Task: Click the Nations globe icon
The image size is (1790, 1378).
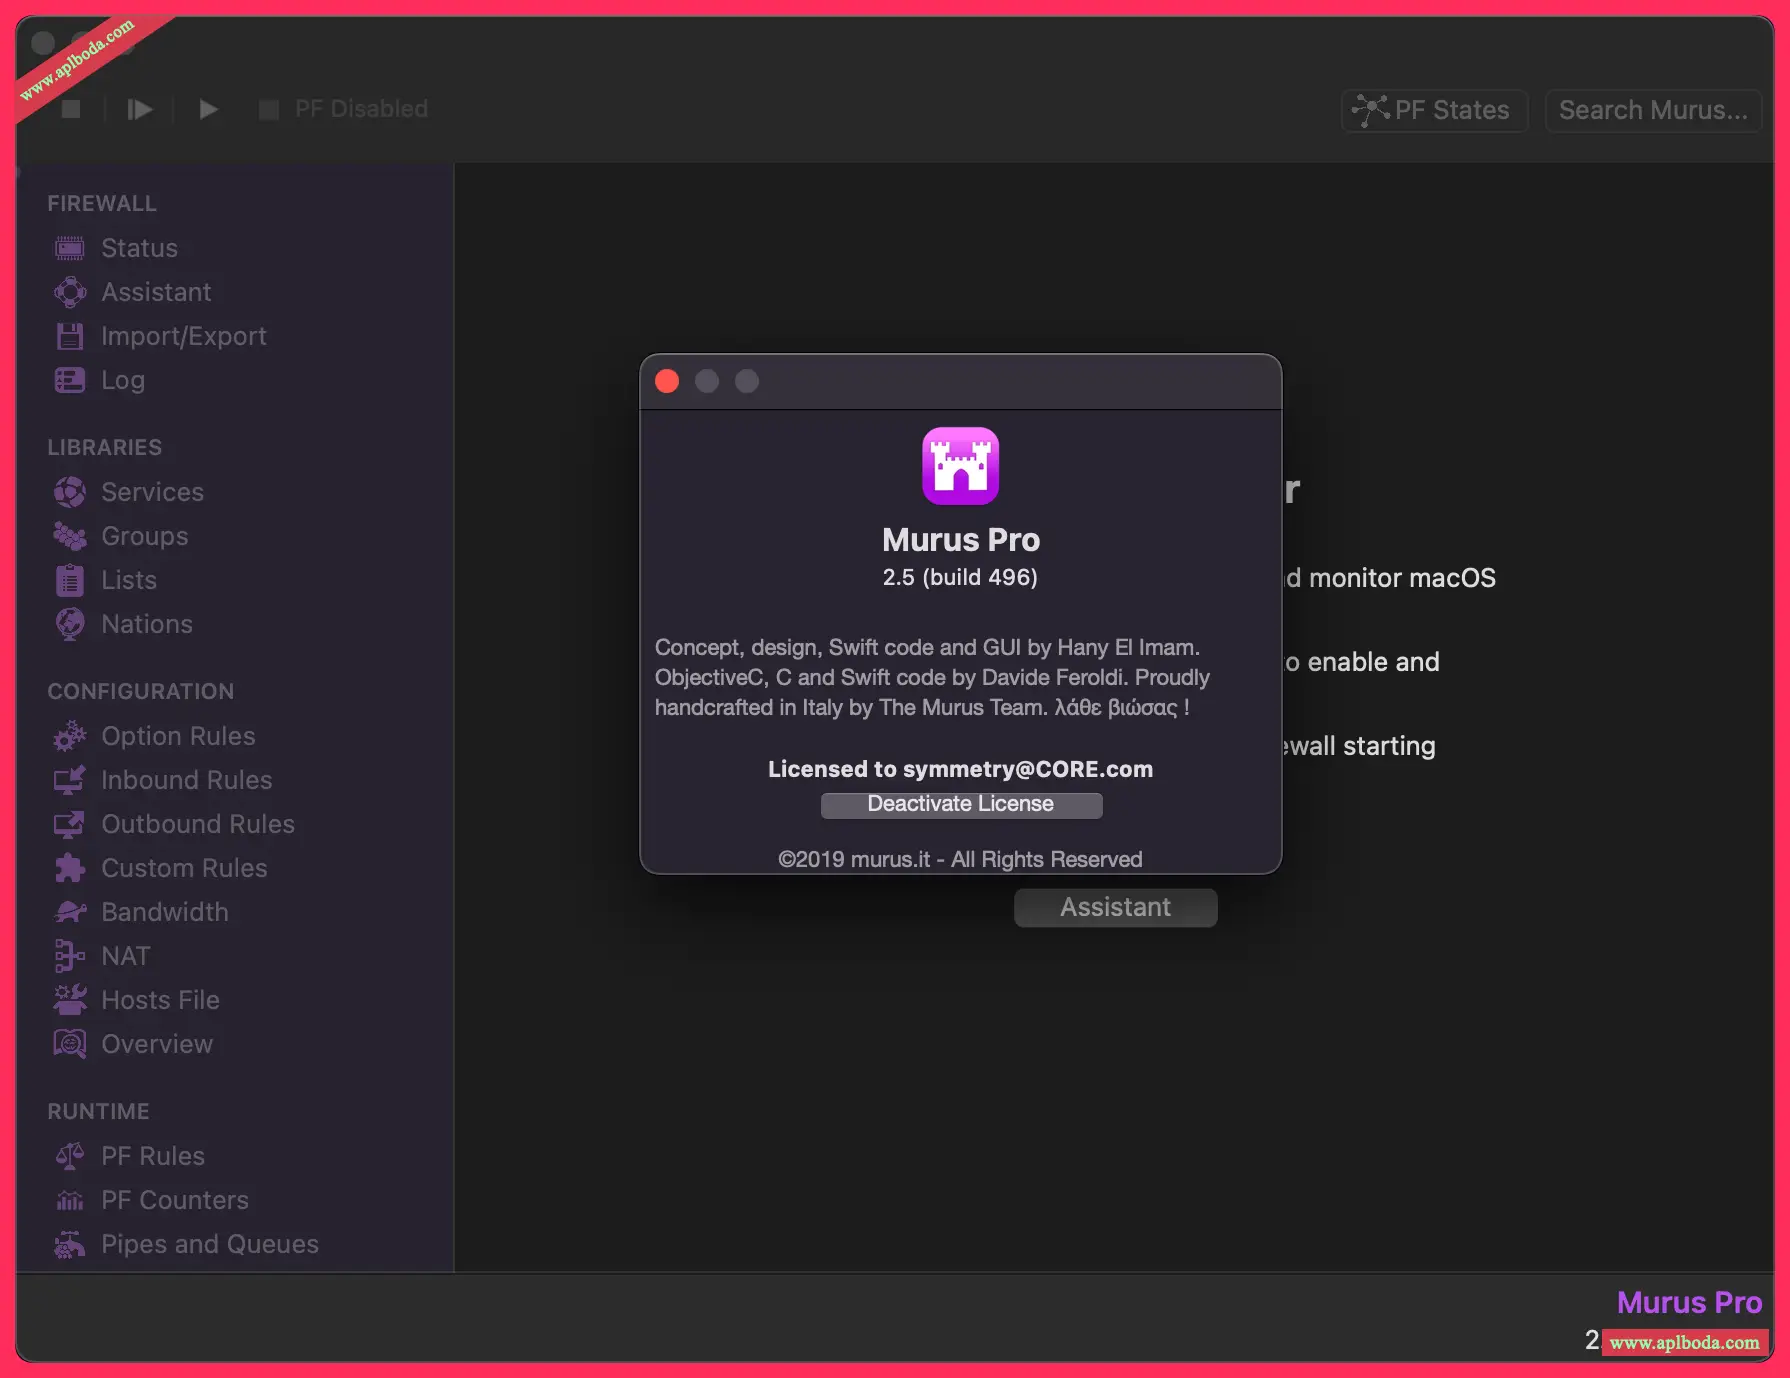Action: pos(69,624)
